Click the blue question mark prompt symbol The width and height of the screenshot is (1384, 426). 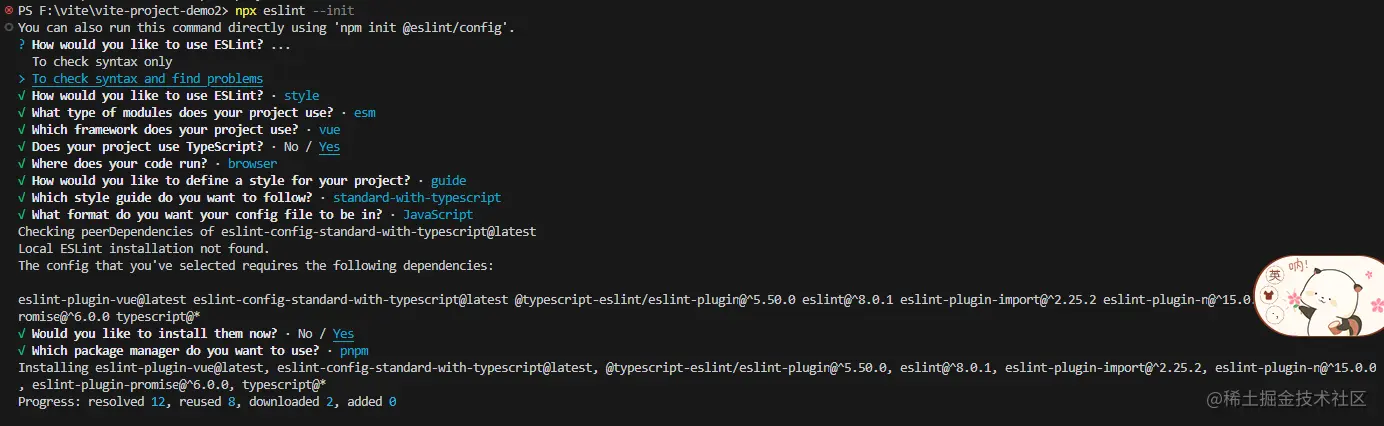[x=22, y=45]
